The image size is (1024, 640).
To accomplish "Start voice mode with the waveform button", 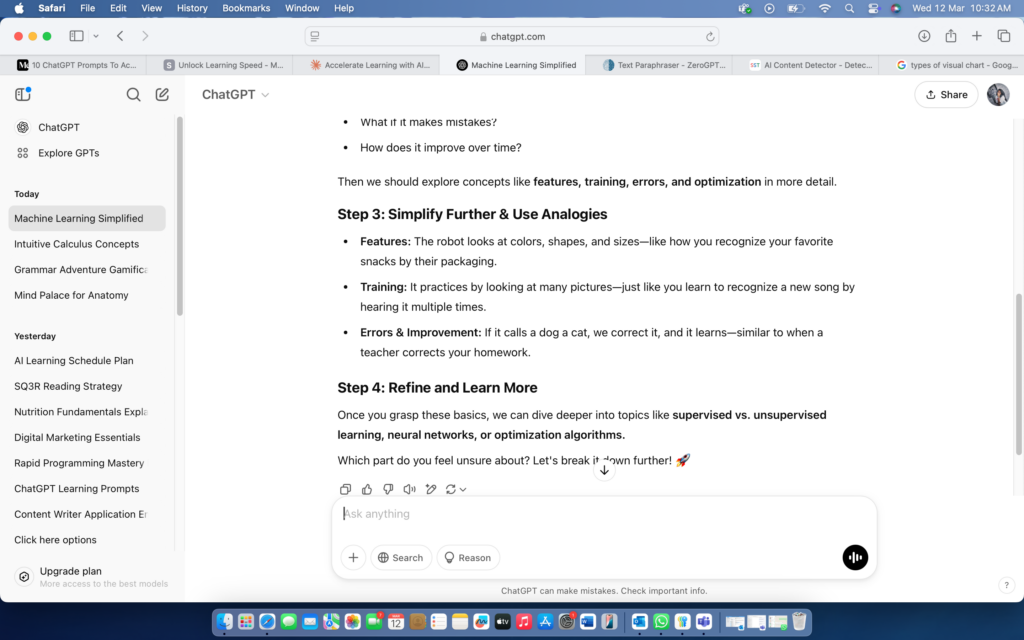I will pos(855,557).
